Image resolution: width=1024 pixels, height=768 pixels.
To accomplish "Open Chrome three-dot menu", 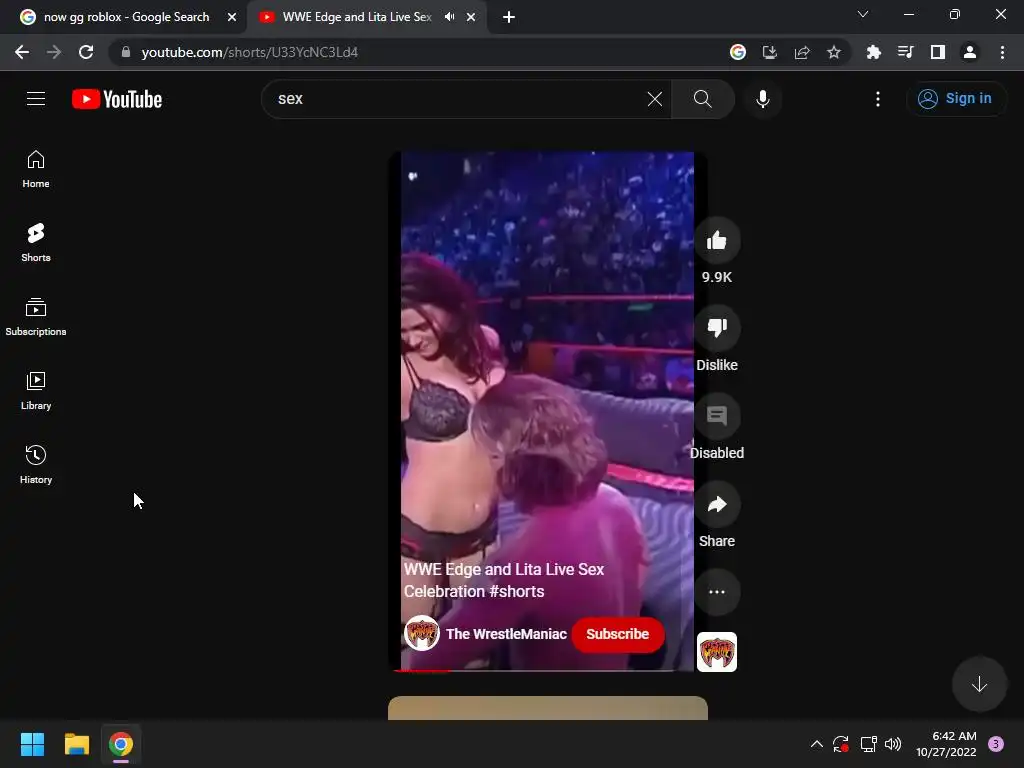I will pyautogui.click(x=1002, y=52).
